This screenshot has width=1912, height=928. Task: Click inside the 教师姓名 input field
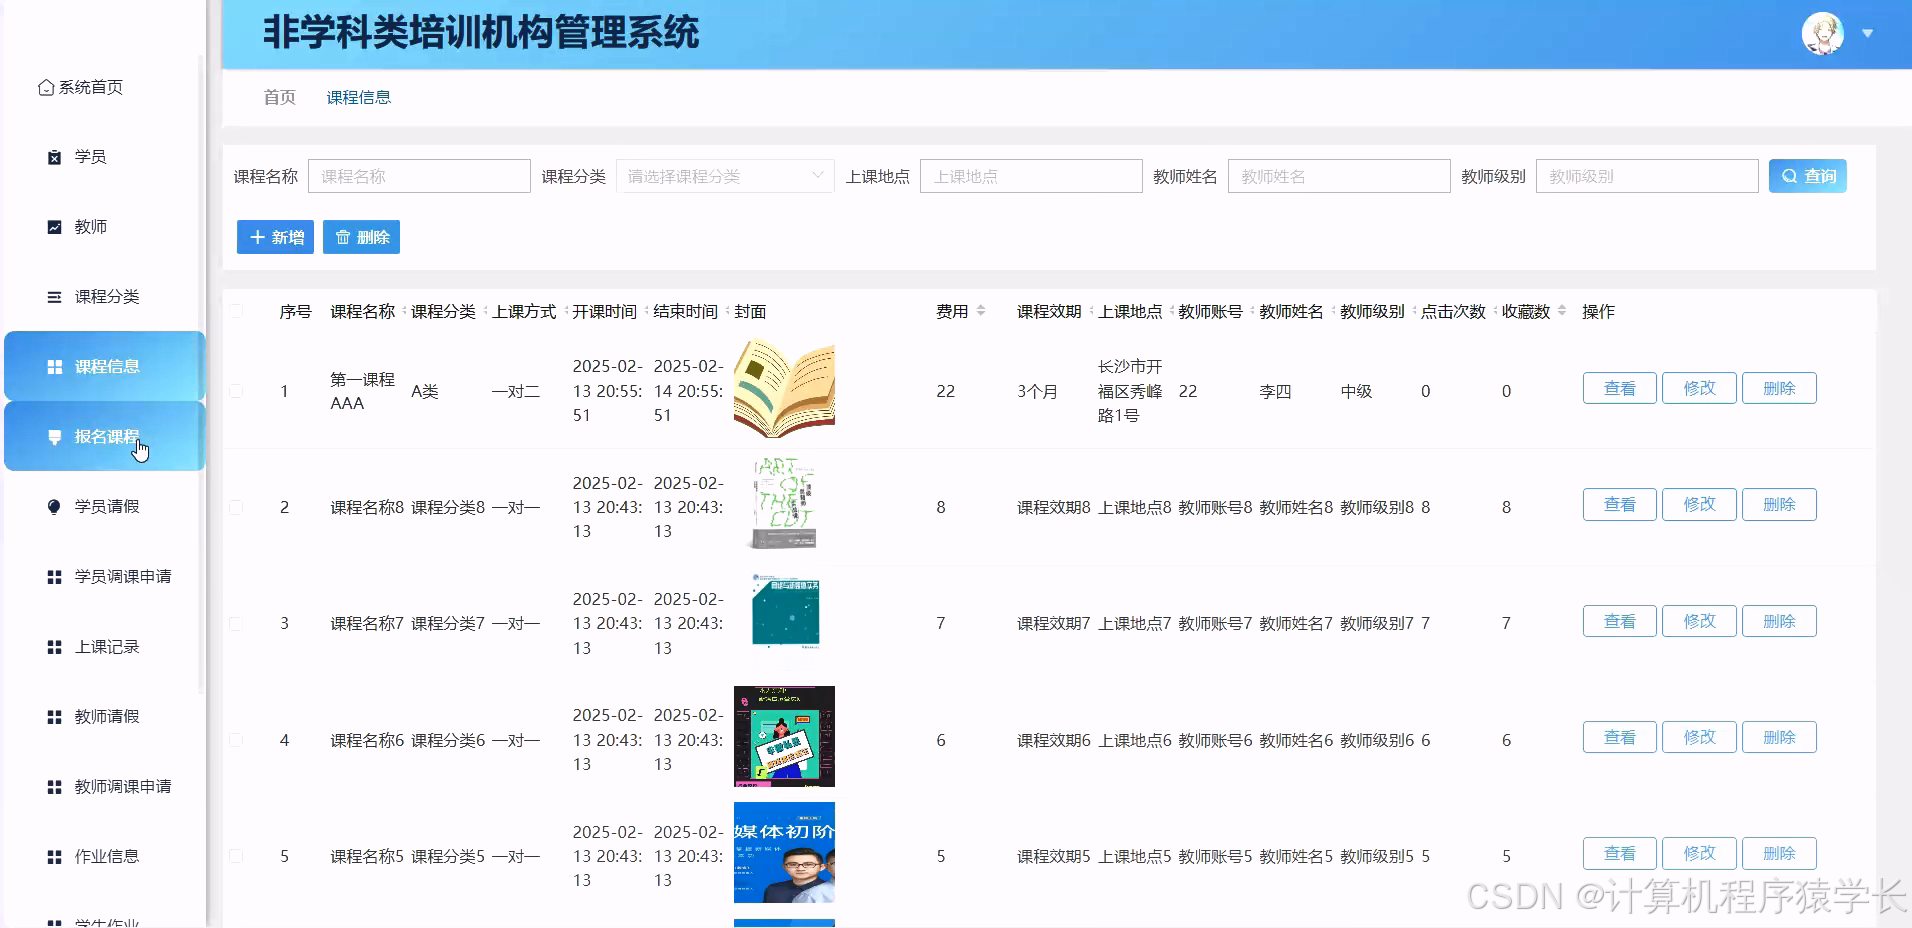pyautogui.click(x=1338, y=175)
